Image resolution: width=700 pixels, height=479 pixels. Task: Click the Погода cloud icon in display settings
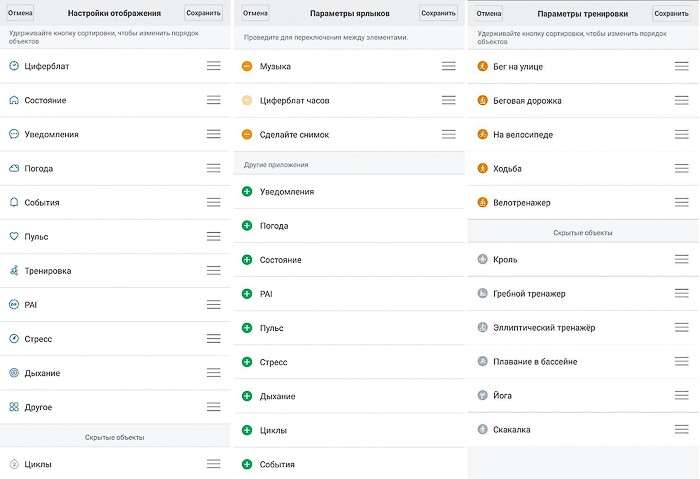pyautogui.click(x=14, y=168)
